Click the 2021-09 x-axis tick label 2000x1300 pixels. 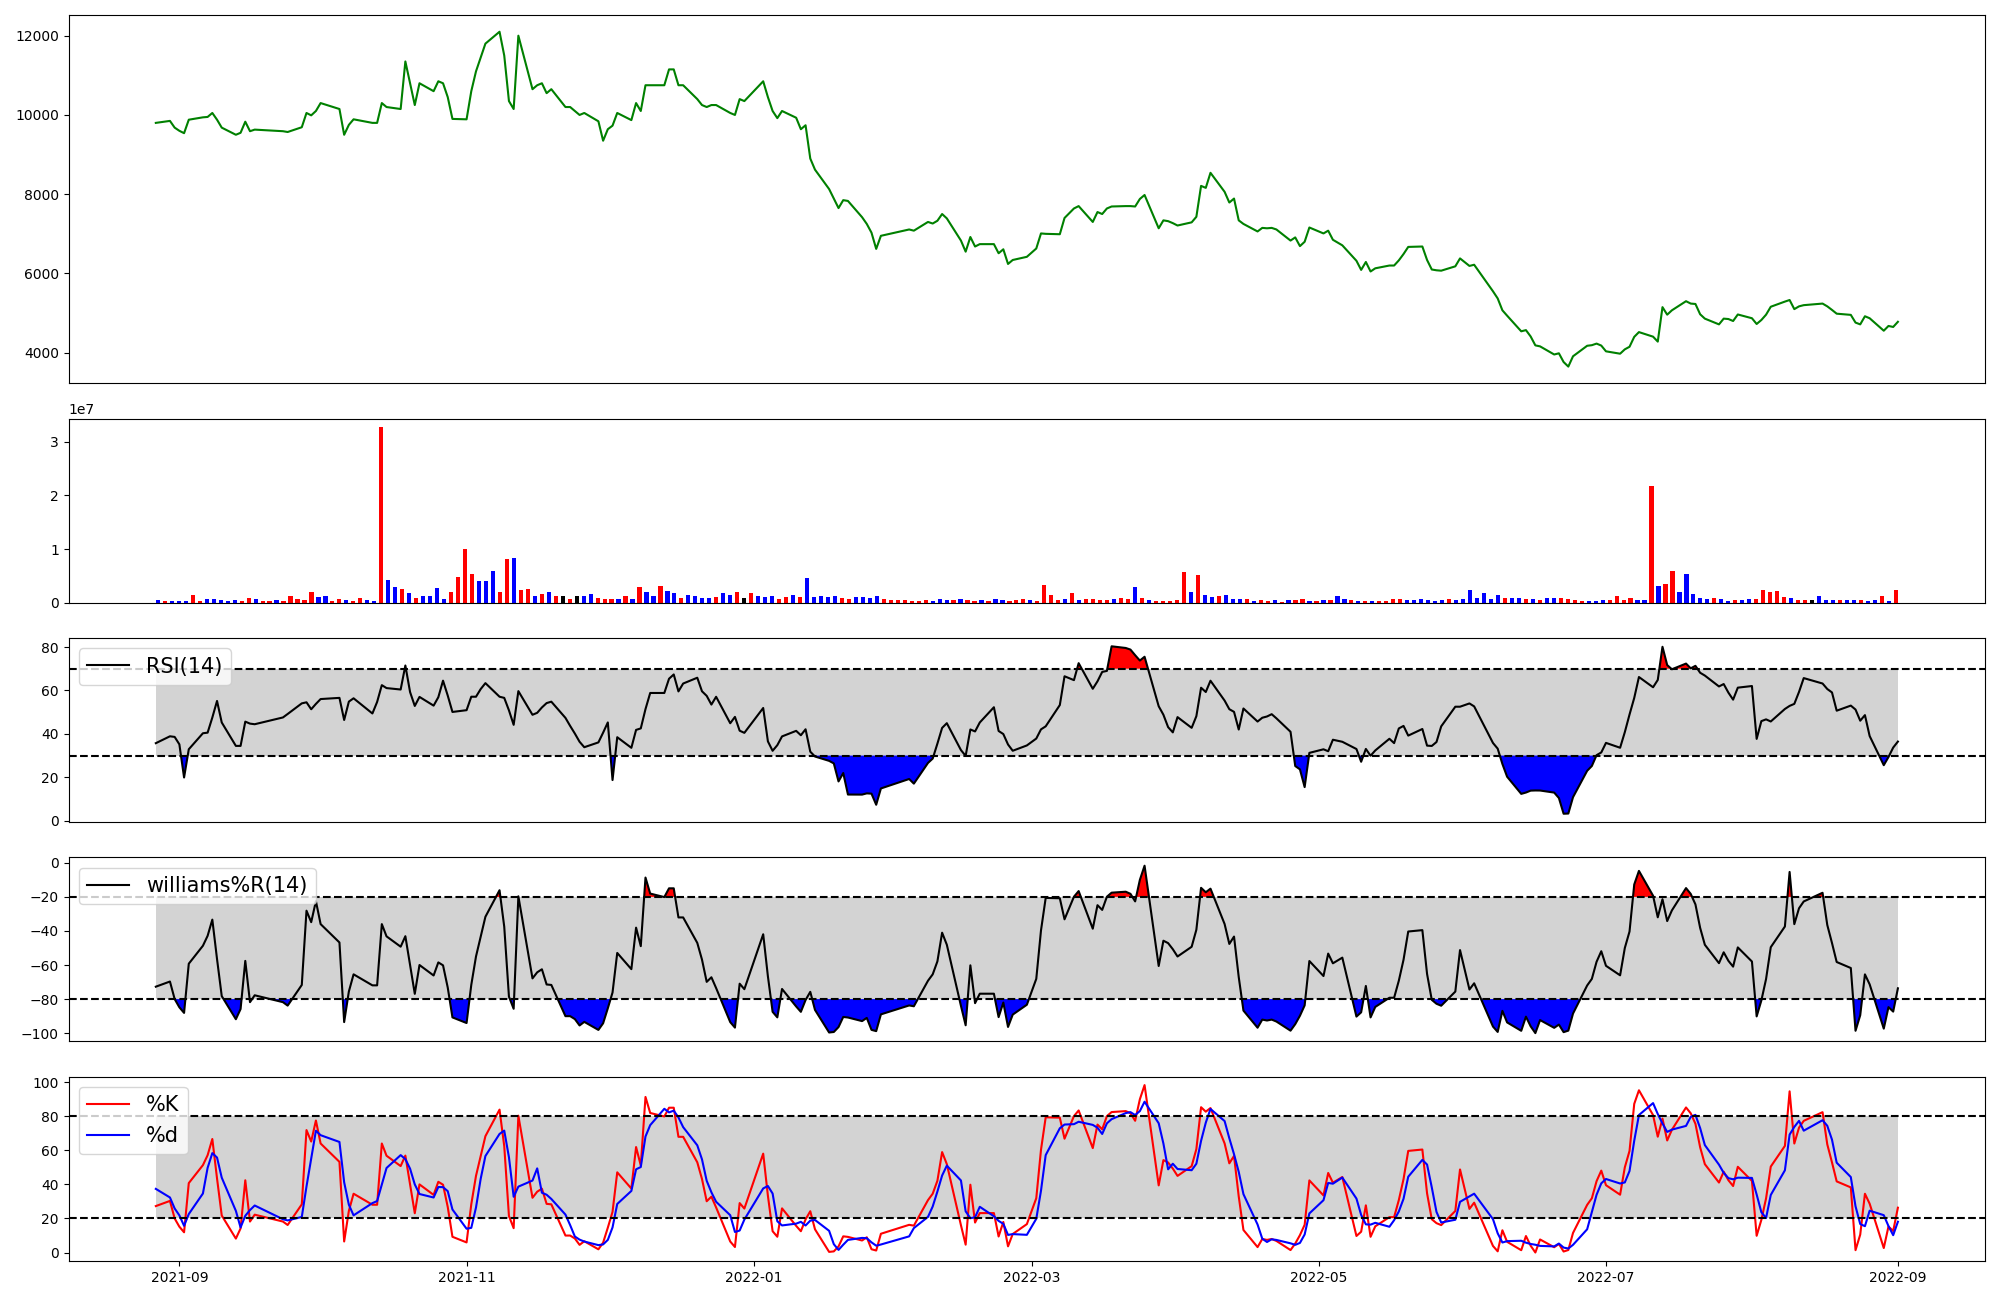point(180,1277)
